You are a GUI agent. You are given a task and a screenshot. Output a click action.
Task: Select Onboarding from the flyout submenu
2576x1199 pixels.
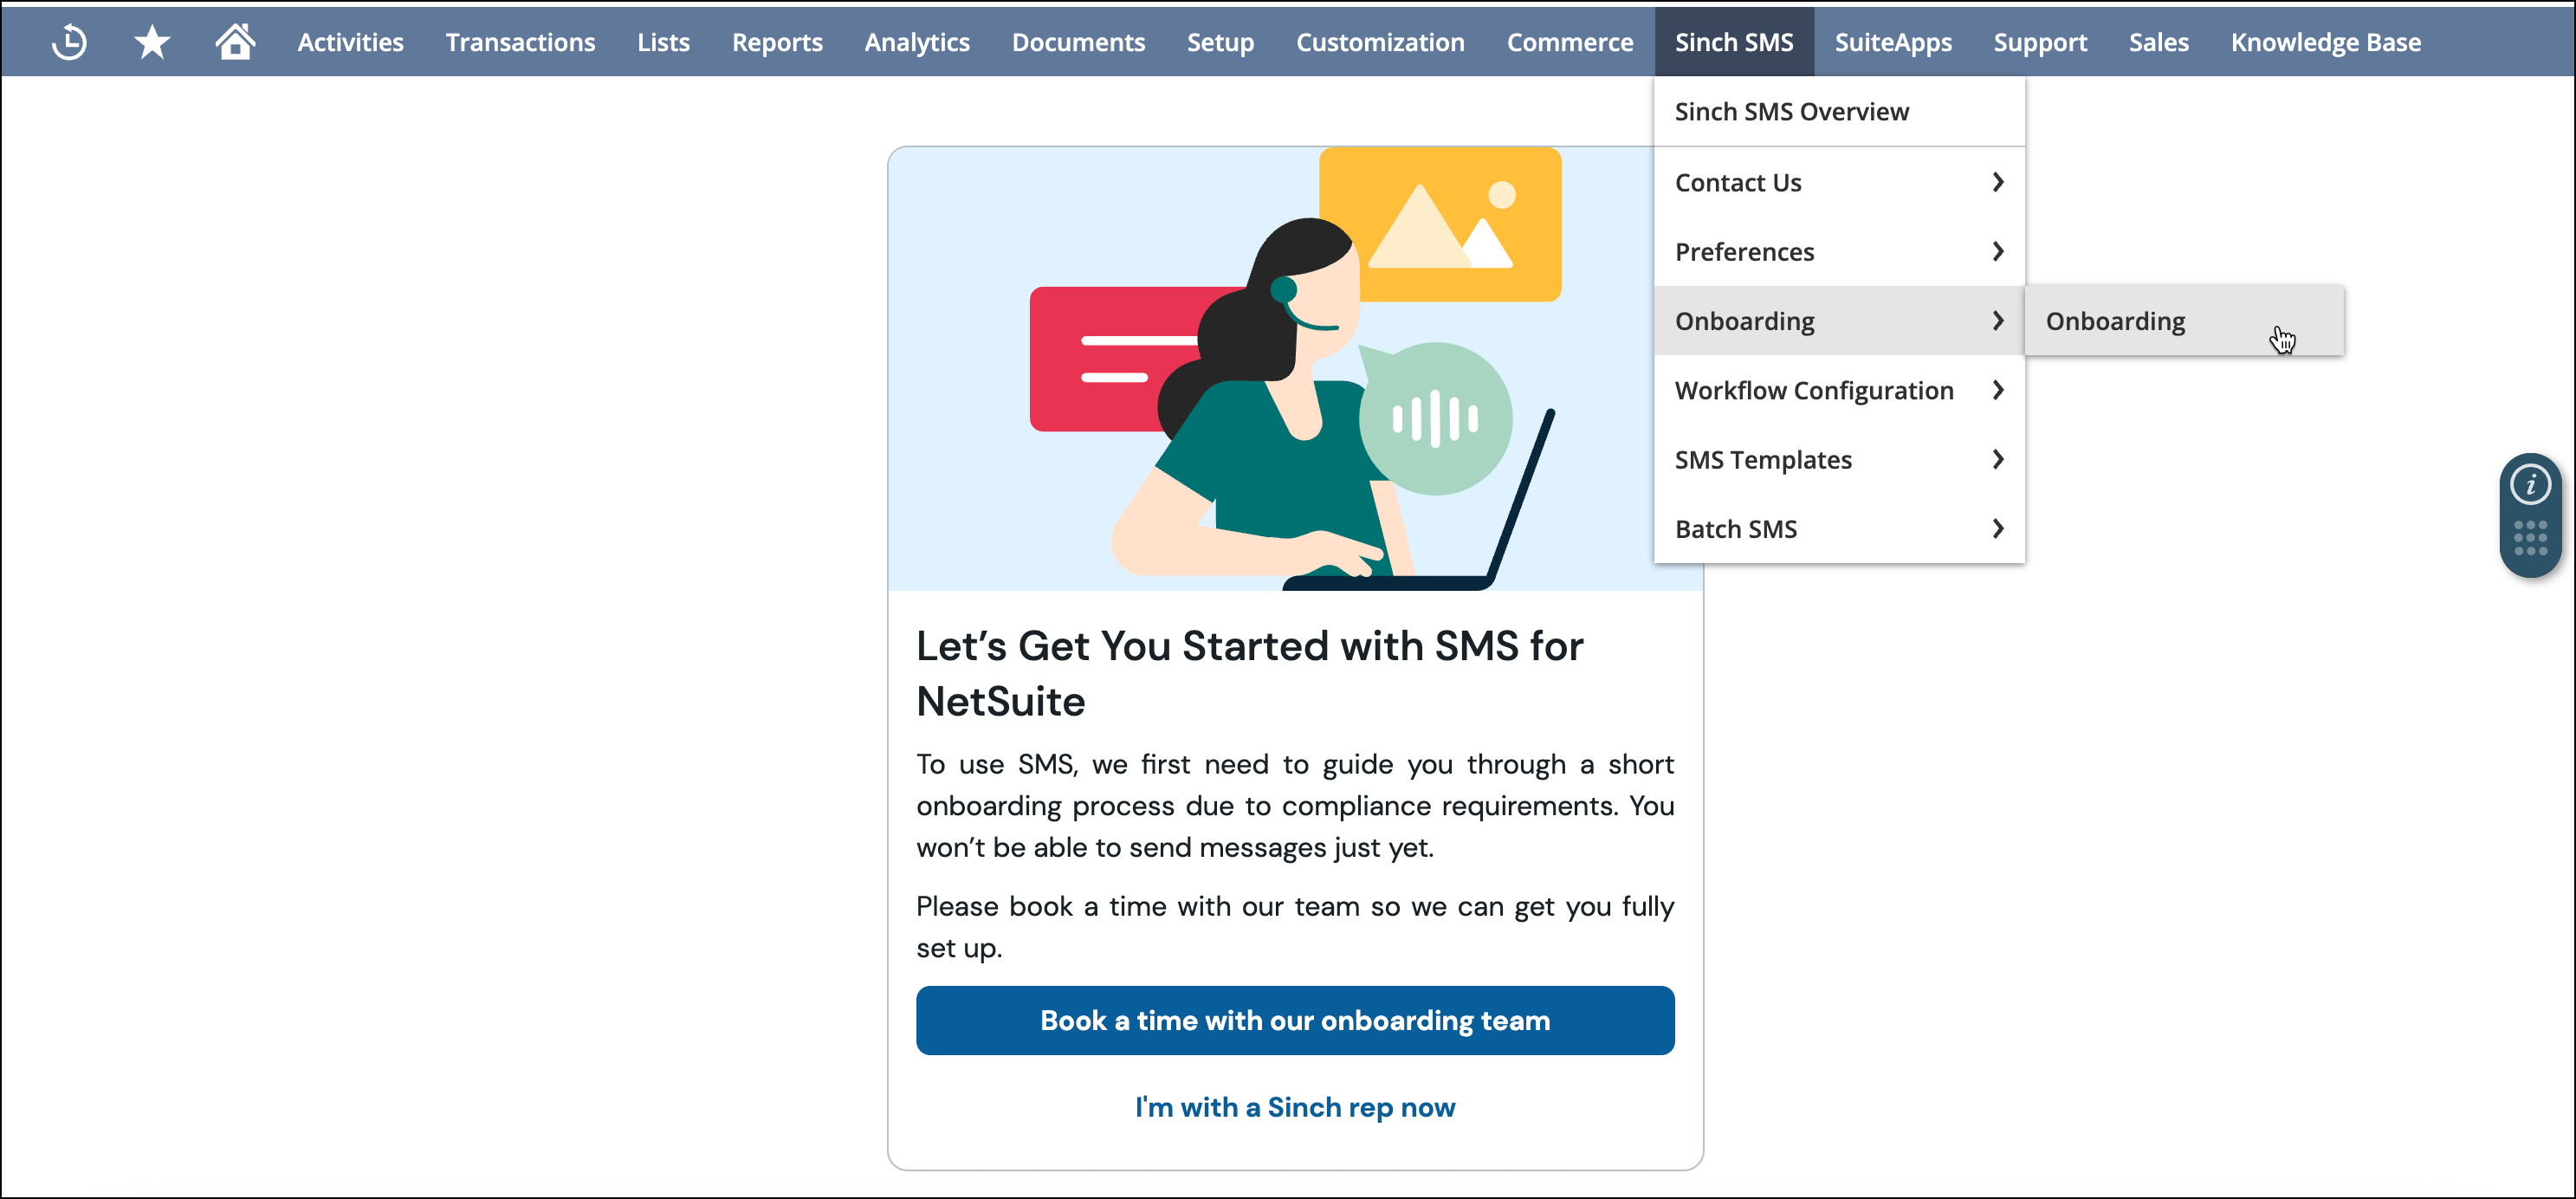click(x=2115, y=320)
